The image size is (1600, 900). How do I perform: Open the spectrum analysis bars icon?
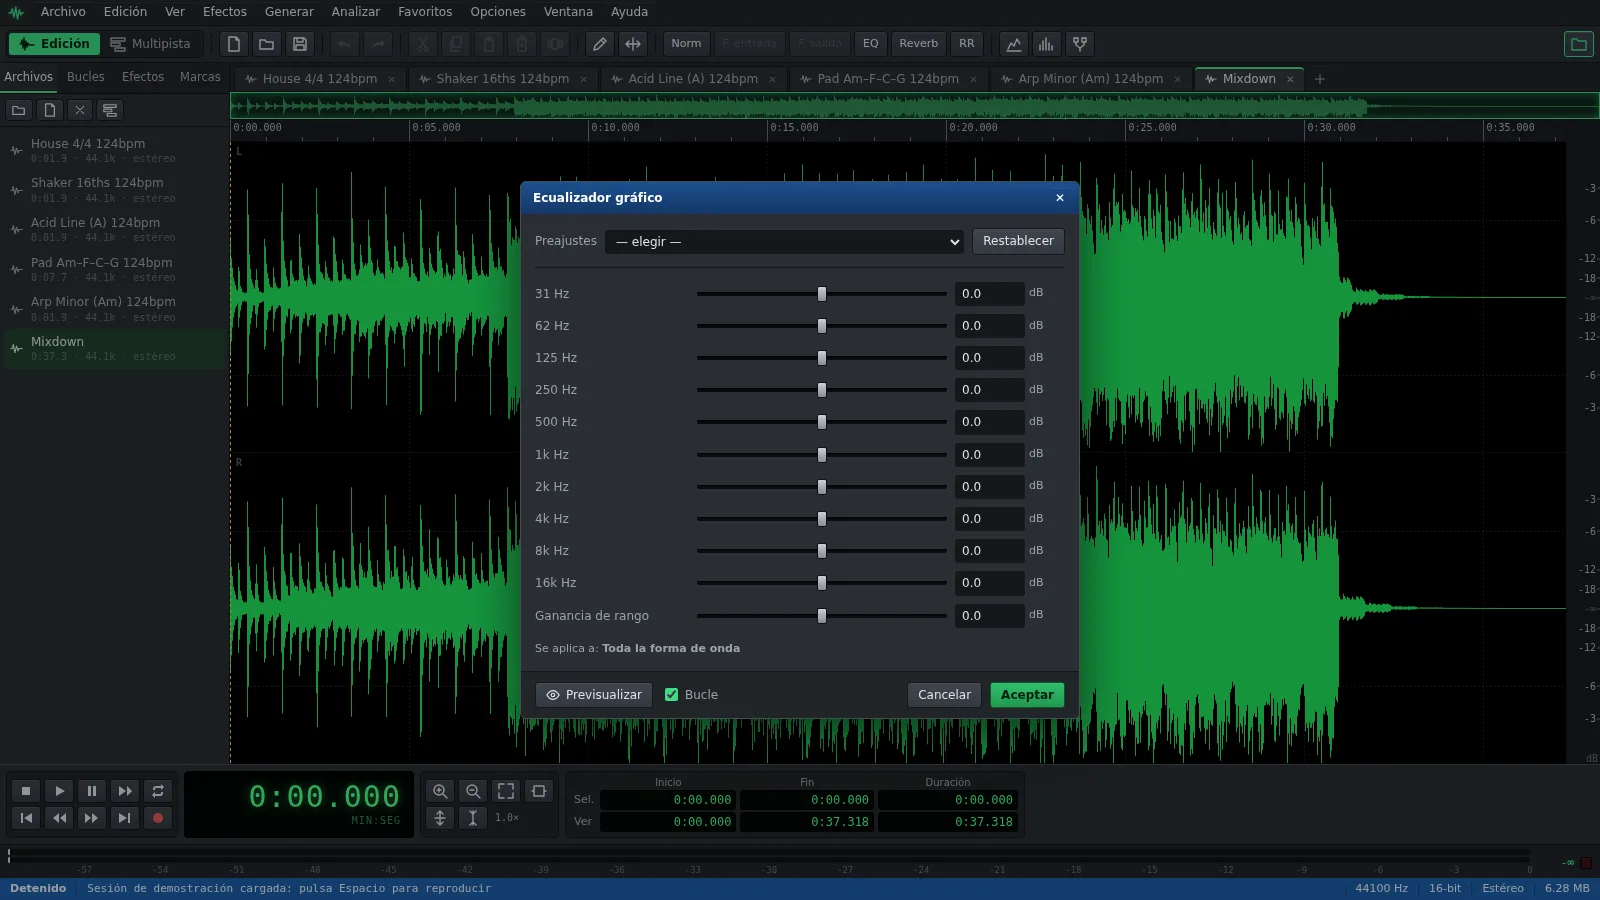pos(1046,44)
